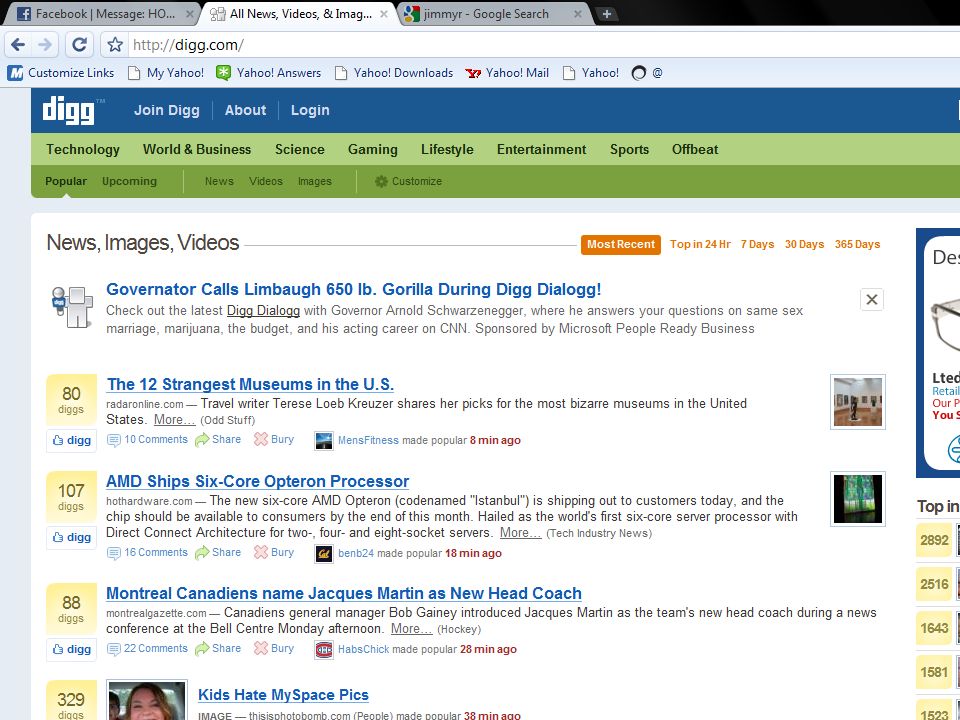This screenshot has width=960, height=720.
Task: Open Yahoo! Mail bookmark
Action: click(x=508, y=73)
